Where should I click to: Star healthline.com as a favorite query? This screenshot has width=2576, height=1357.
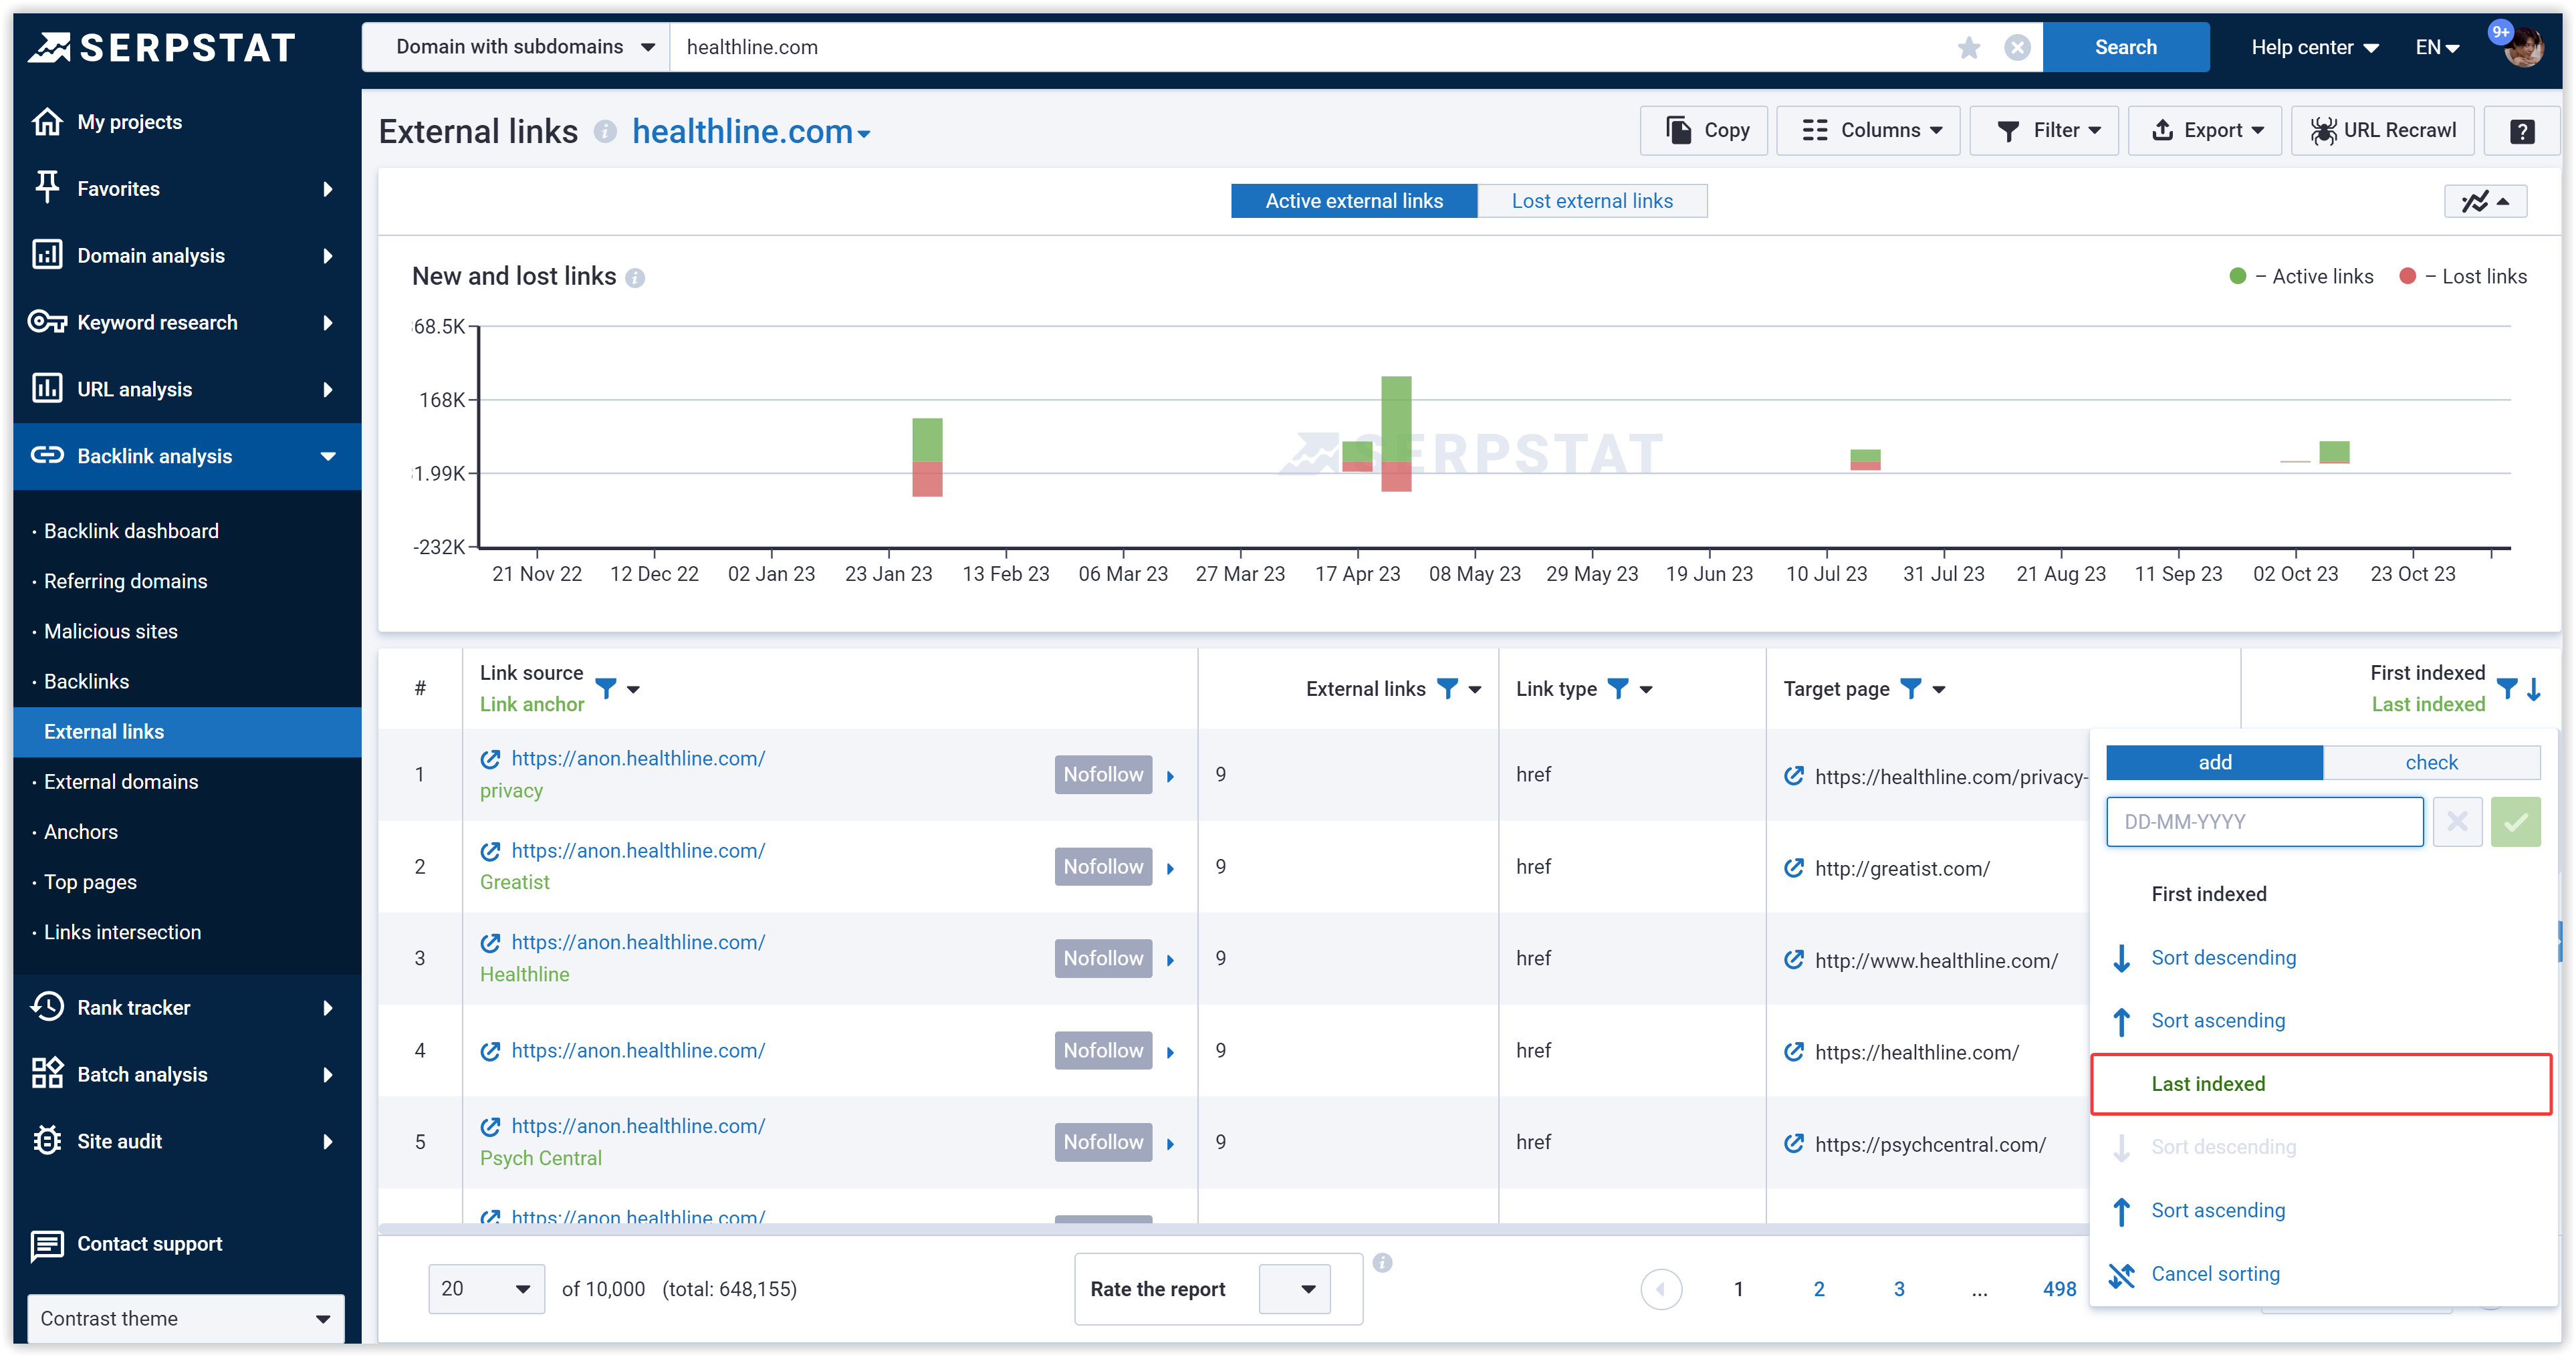1969,47
